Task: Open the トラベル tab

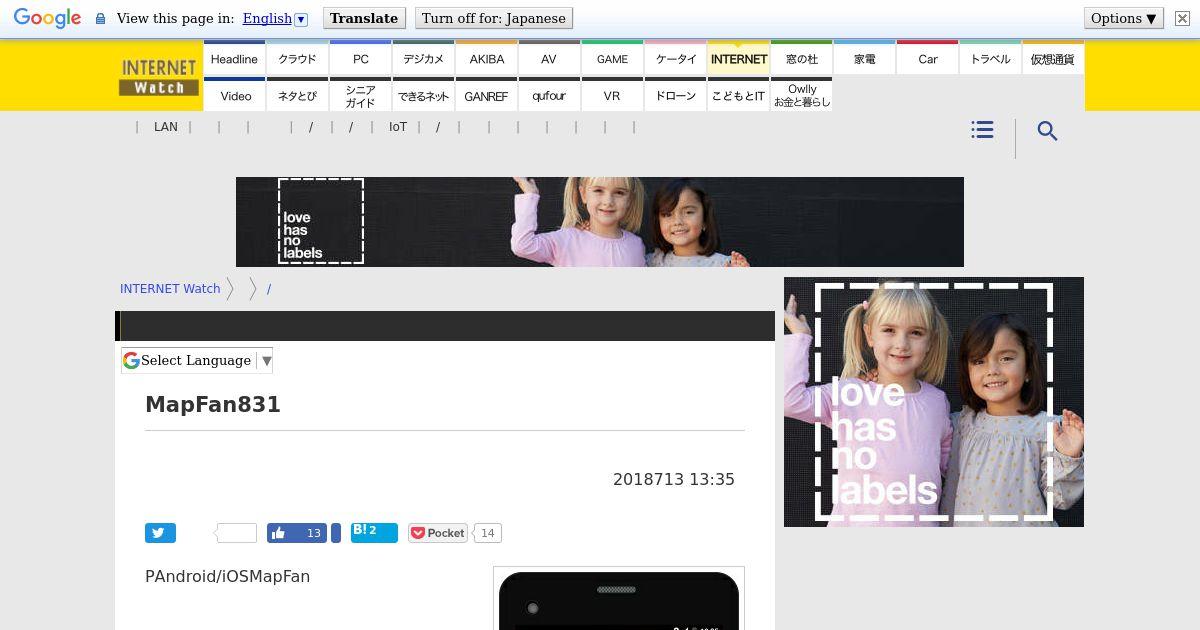Action: [990, 58]
